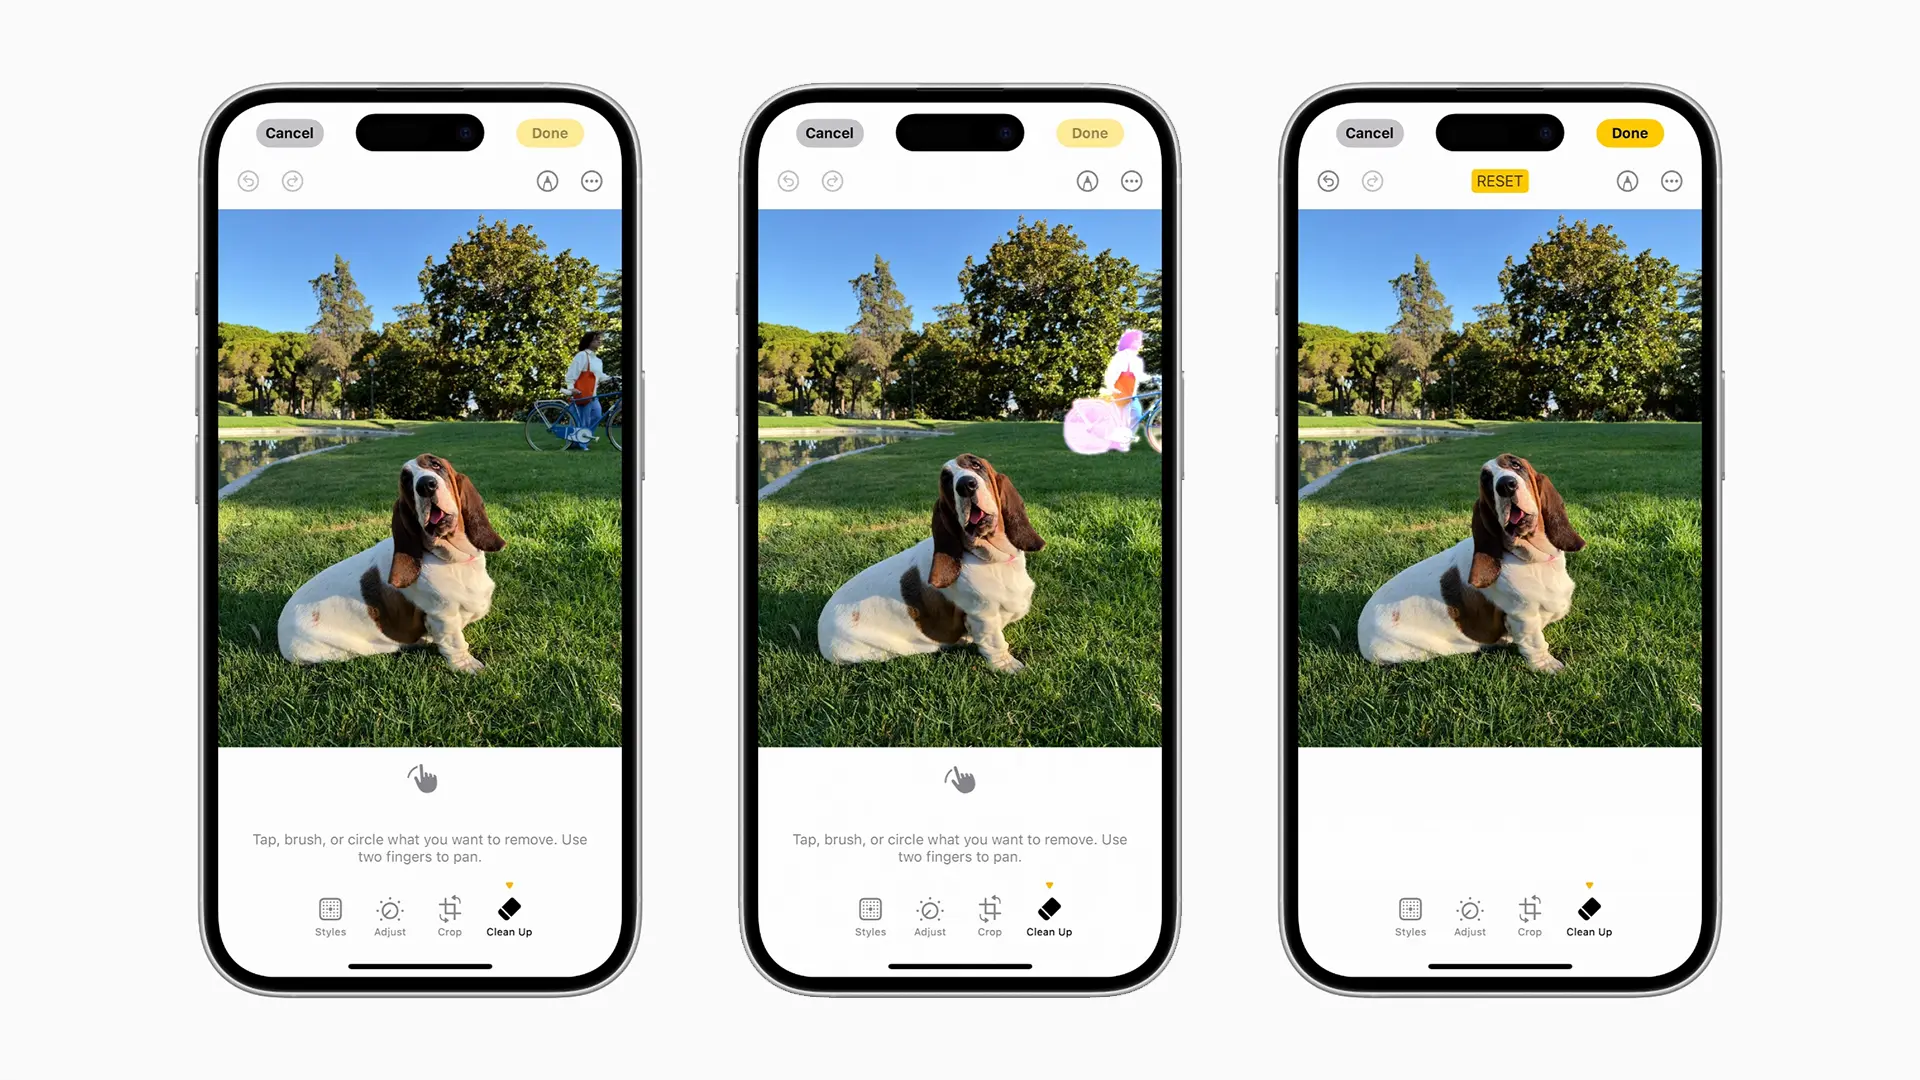This screenshot has height=1080, width=1920.
Task: Select the Crop tool
Action: pyautogui.click(x=448, y=914)
